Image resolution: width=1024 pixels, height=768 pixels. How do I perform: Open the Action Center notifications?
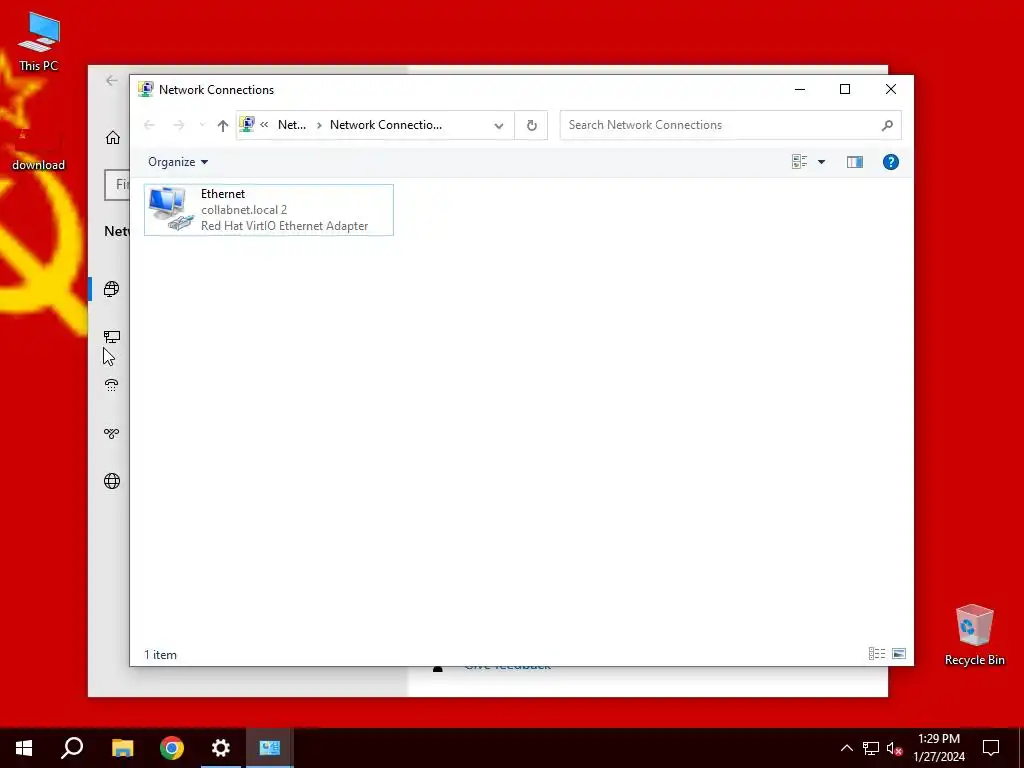[x=991, y=748]
